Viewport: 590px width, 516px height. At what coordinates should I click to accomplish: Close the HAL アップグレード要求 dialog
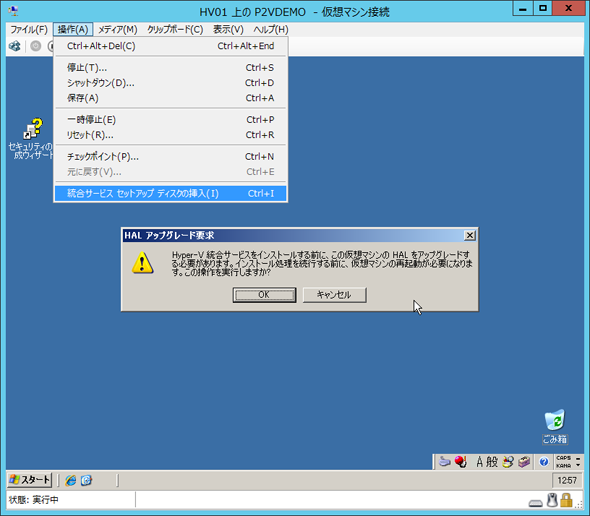[x=470, y=236]
